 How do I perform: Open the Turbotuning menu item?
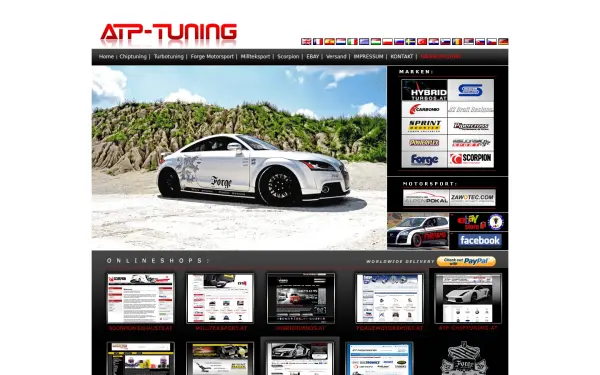point(168,57)
